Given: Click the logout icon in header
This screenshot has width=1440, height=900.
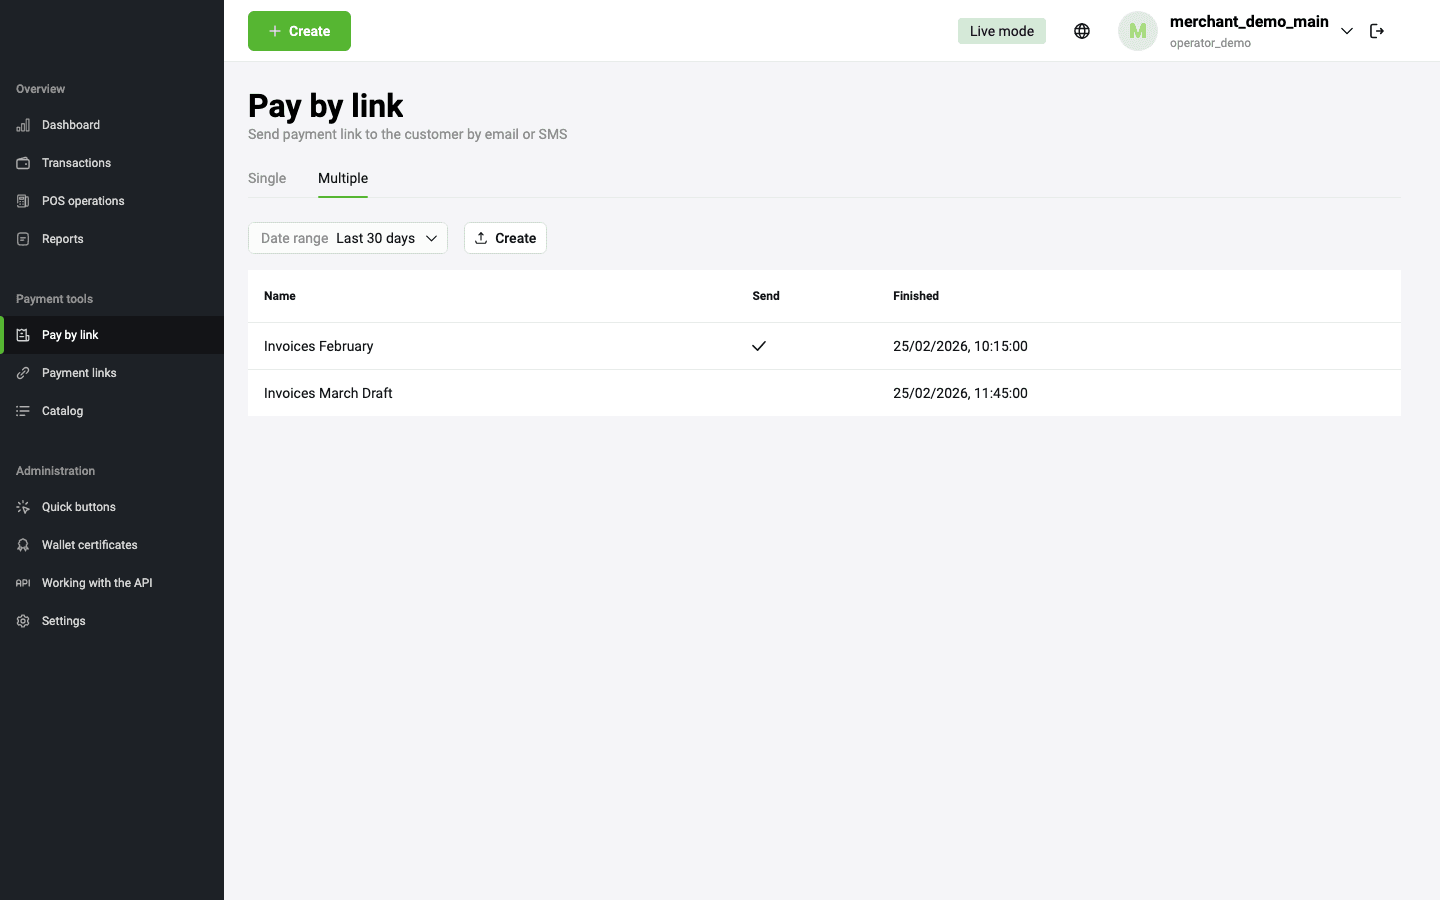Looking at the screenshot, I should point(1377,31).
